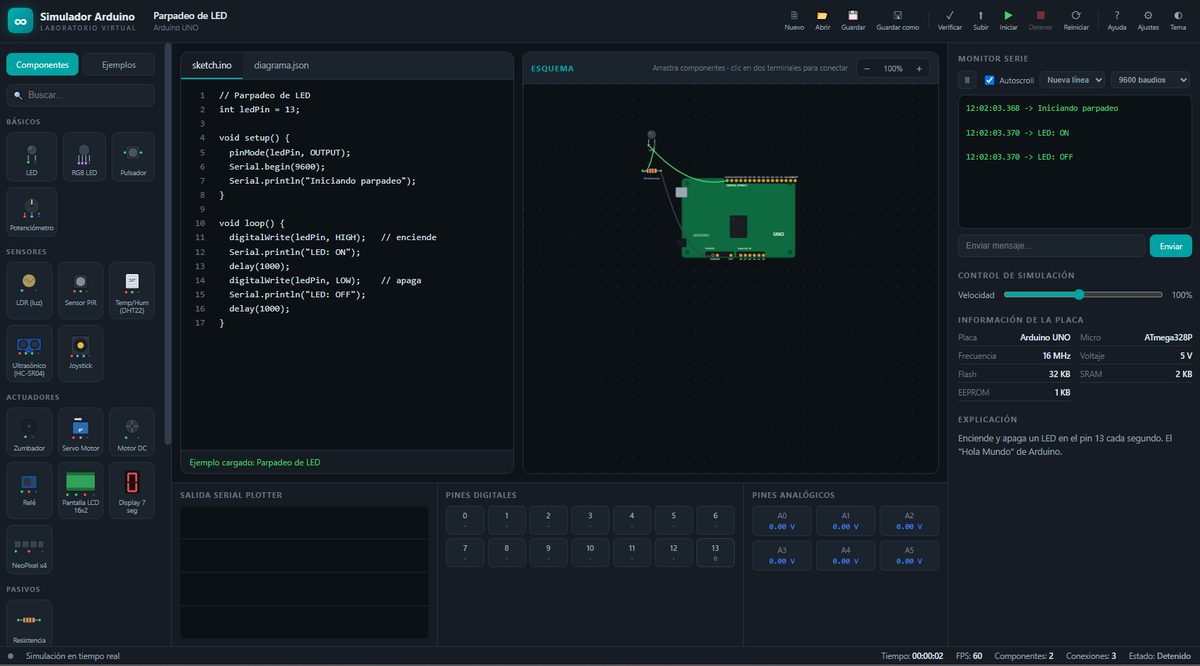Click analog pin A5 cell

click(x=909, y=555)
